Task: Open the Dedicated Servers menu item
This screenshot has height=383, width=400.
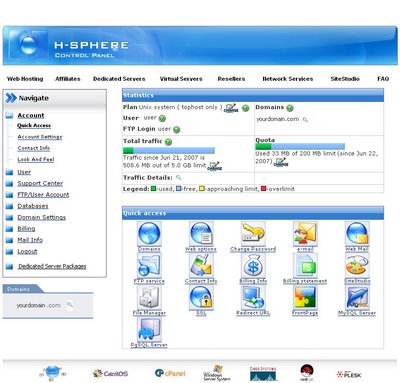Action: click(119, 79)
